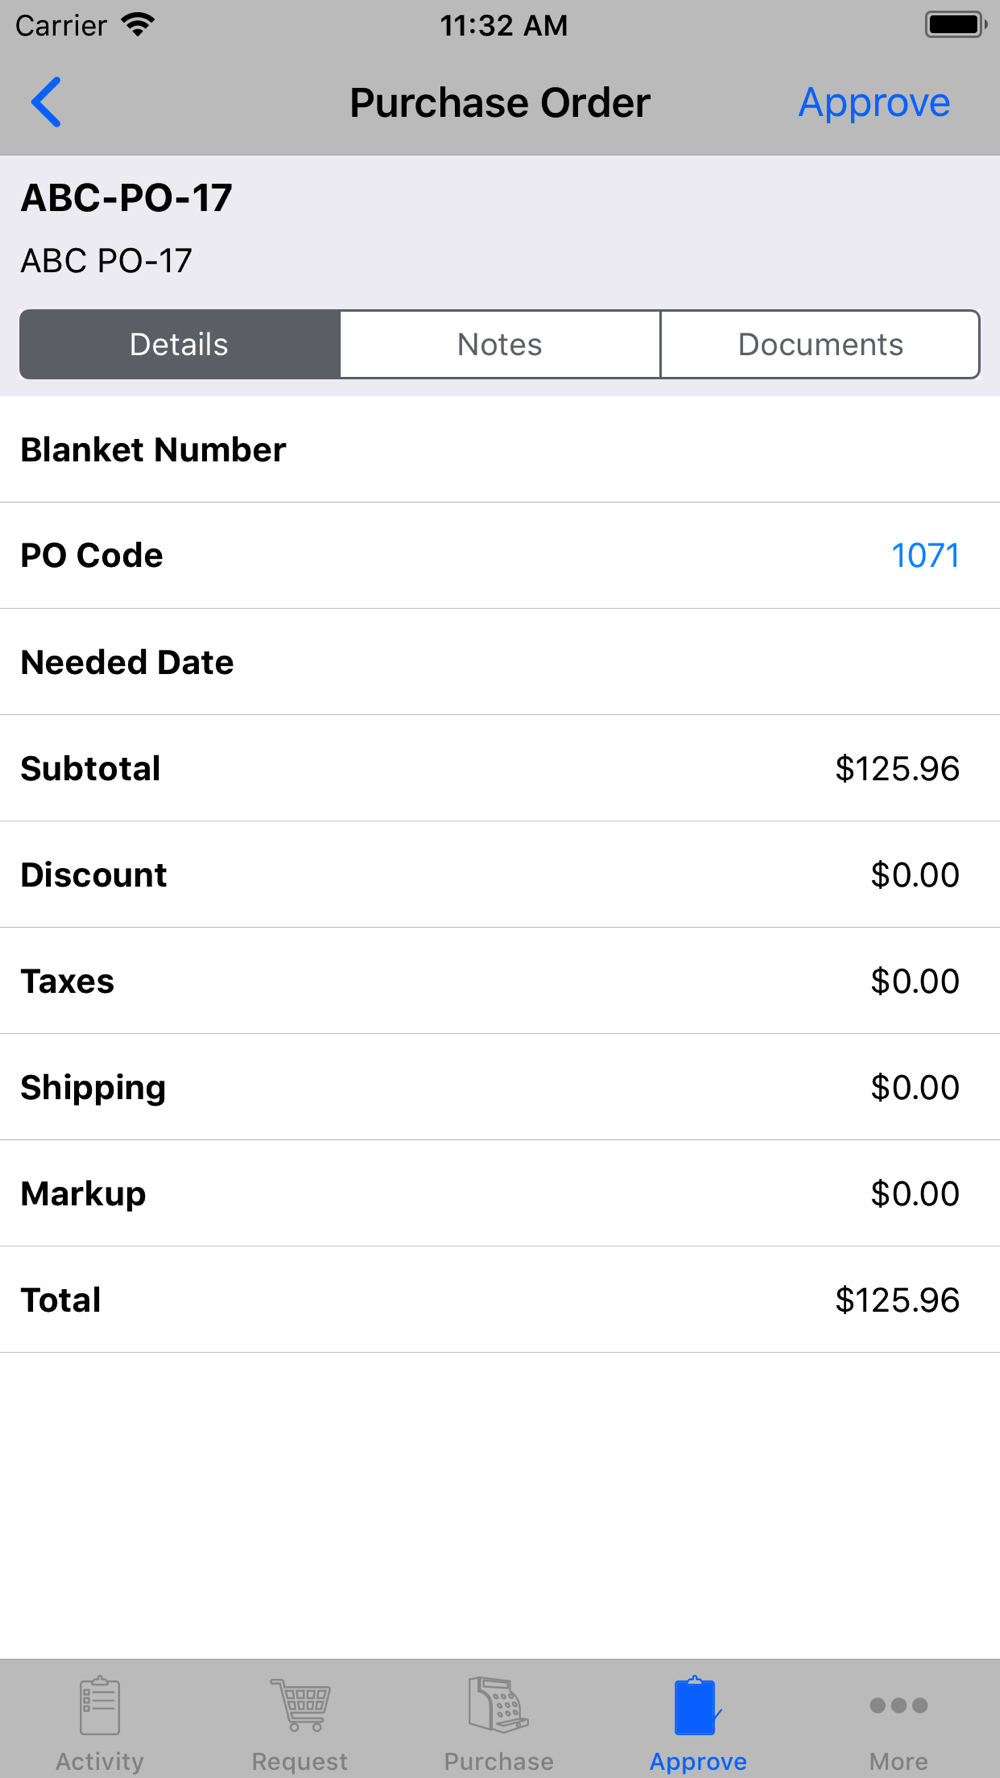Tap the Markup amount row
The width and height of the screenshot is (1000, 1778).
[x=500, y=1194]
